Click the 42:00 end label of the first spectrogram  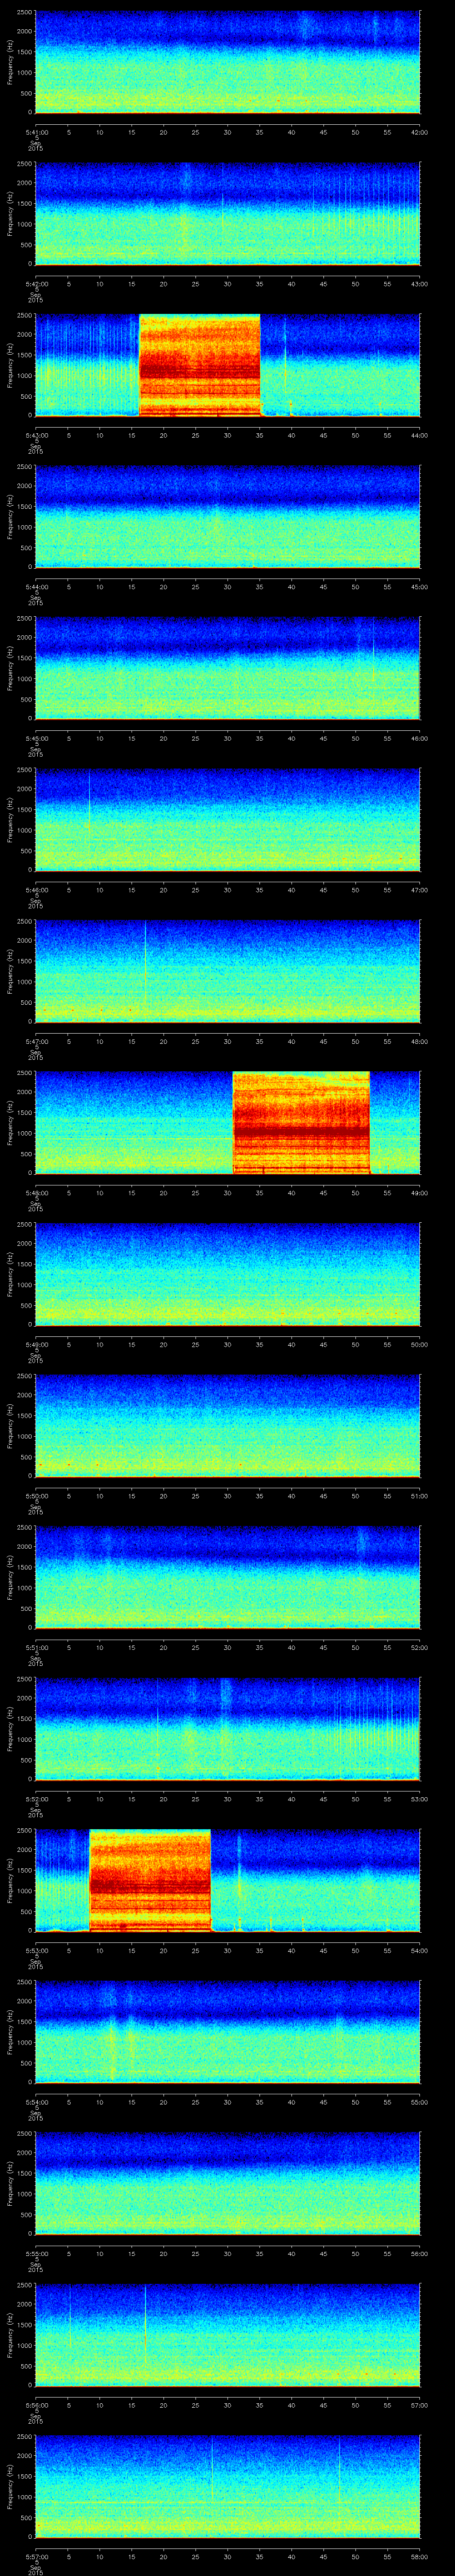[419, 132]
